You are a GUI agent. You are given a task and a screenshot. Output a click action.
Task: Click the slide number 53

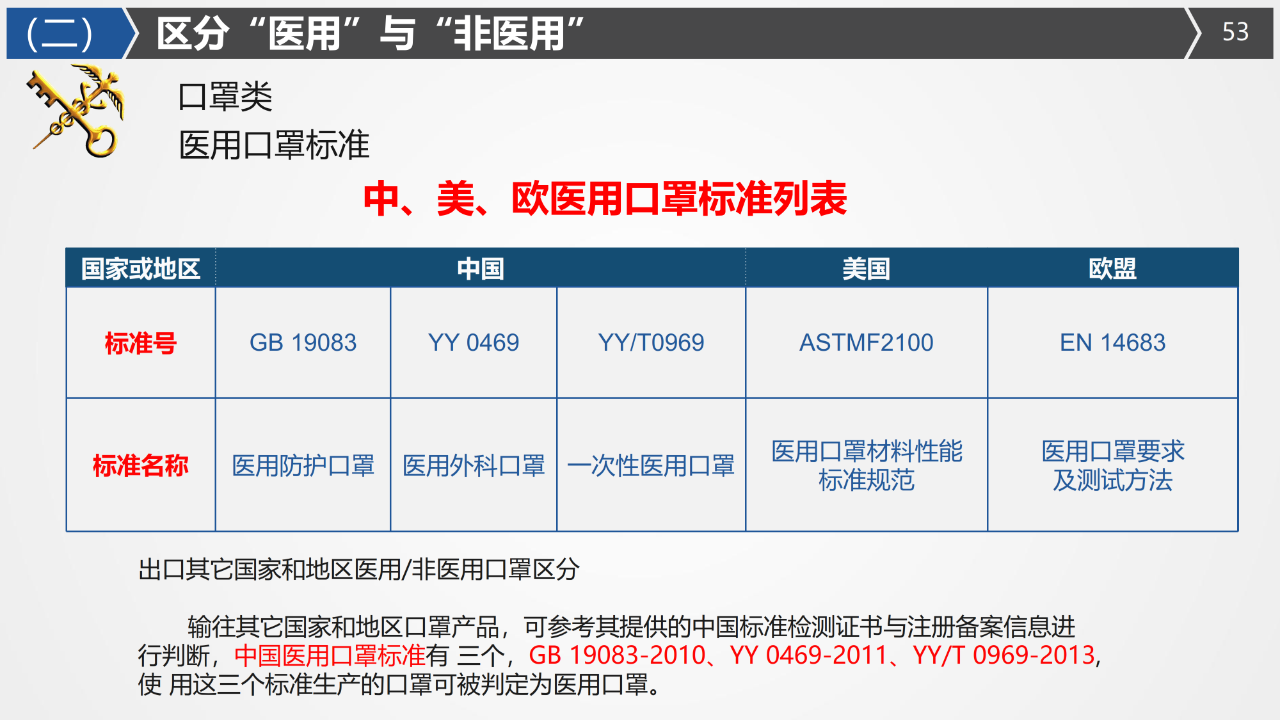[x=1236, y=32]
